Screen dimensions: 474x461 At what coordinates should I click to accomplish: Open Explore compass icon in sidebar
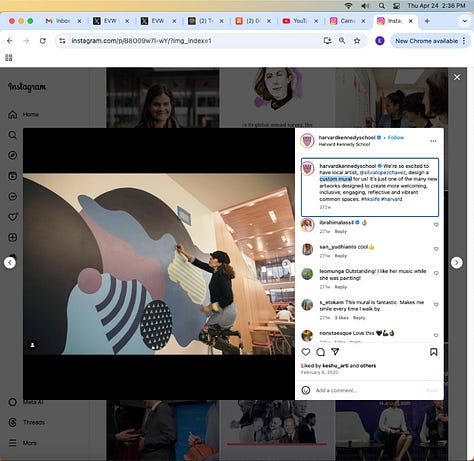[x=13, y=155]
